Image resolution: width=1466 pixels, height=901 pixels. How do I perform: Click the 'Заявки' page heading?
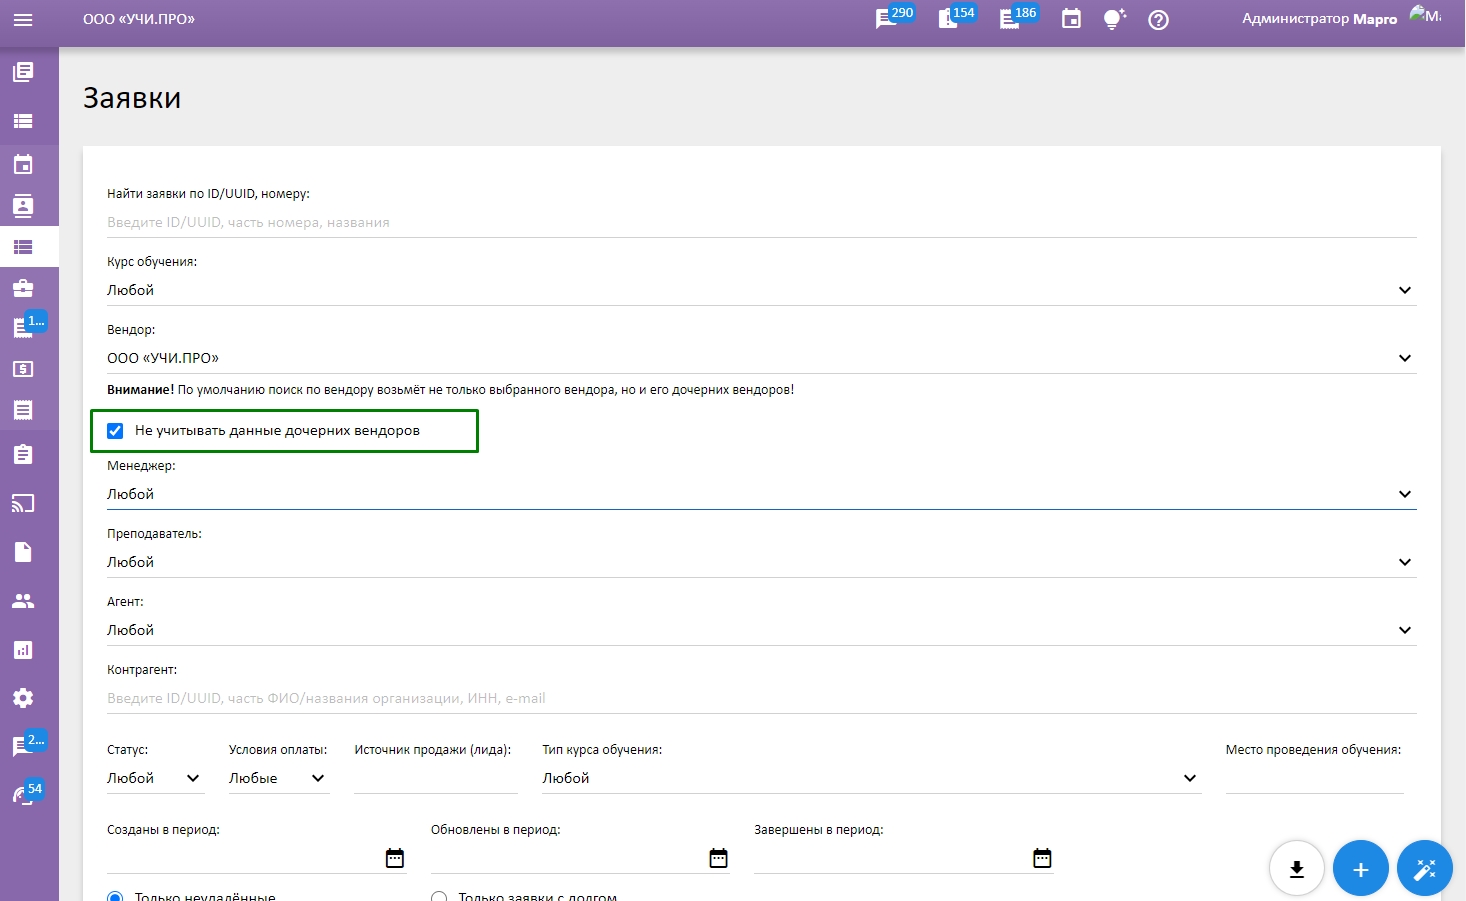pyautogui.click(x=132, y=98)
